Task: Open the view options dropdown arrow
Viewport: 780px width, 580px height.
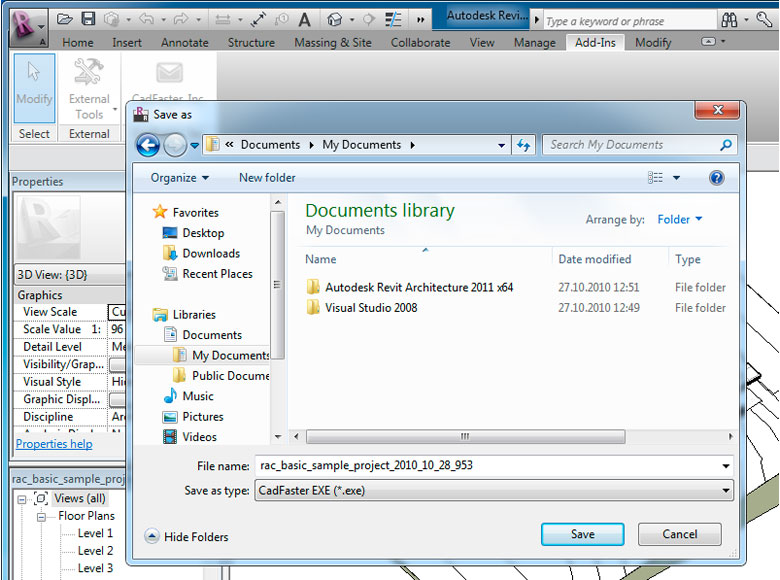Action: pos(676,178)
